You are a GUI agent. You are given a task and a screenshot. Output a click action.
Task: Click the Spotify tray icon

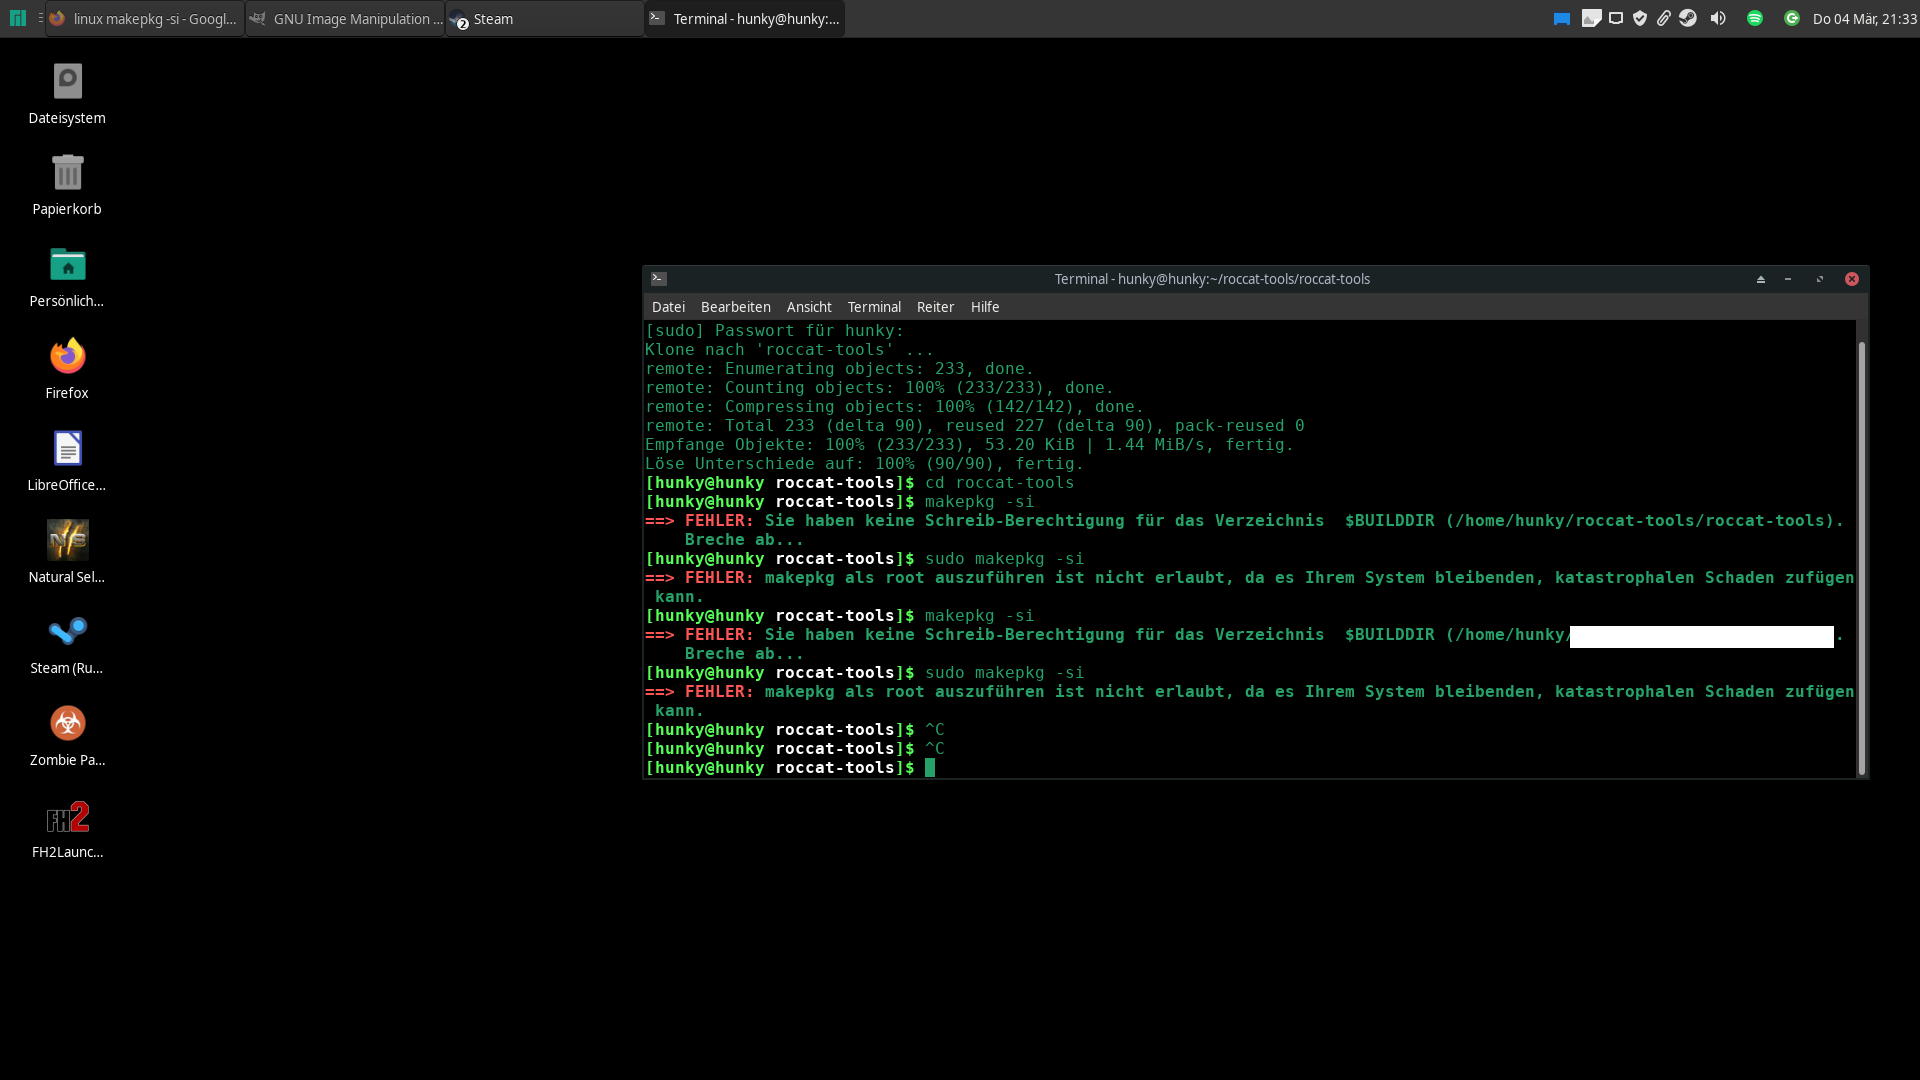click(x=1755, y=18)
